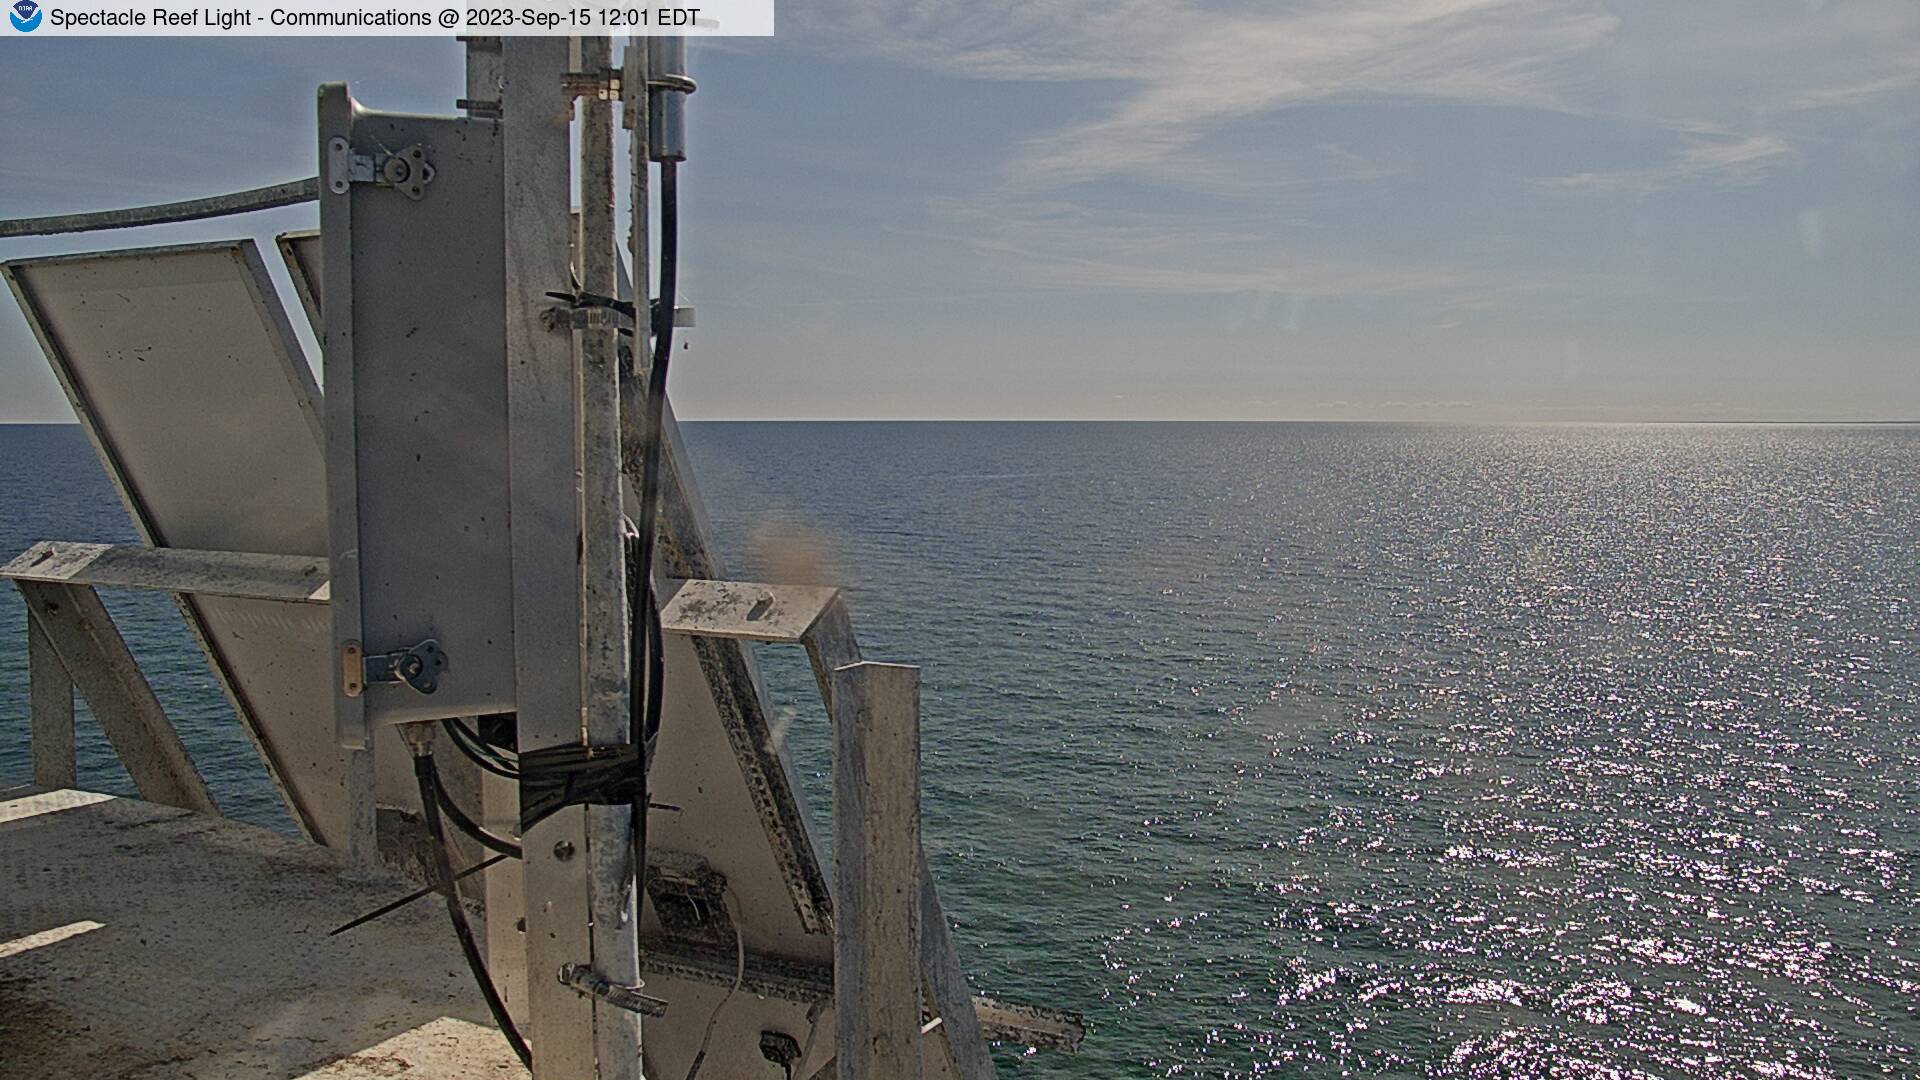Click the Spectacle Reef Light timestamp caption
The width and height of the screenshot is (1920, 1080).
[375, 18]
